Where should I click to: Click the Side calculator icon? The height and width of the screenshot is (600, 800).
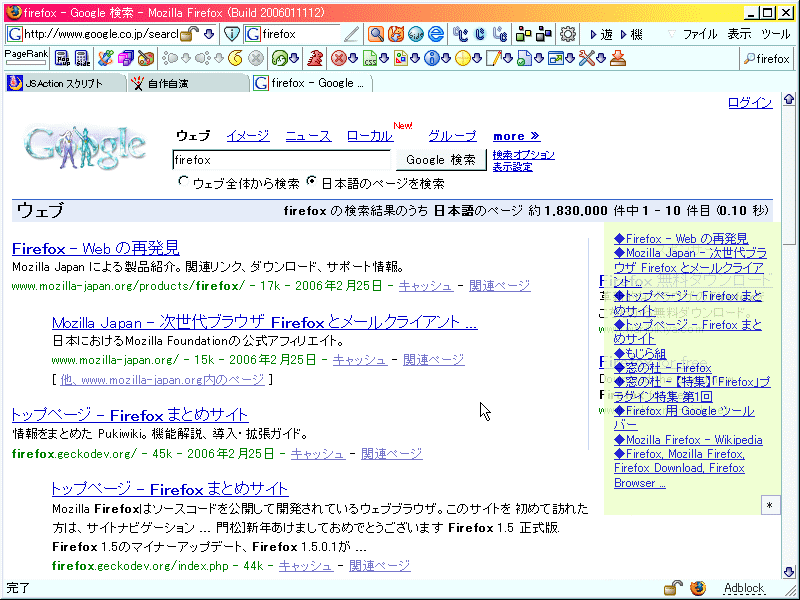coord(82,59)
